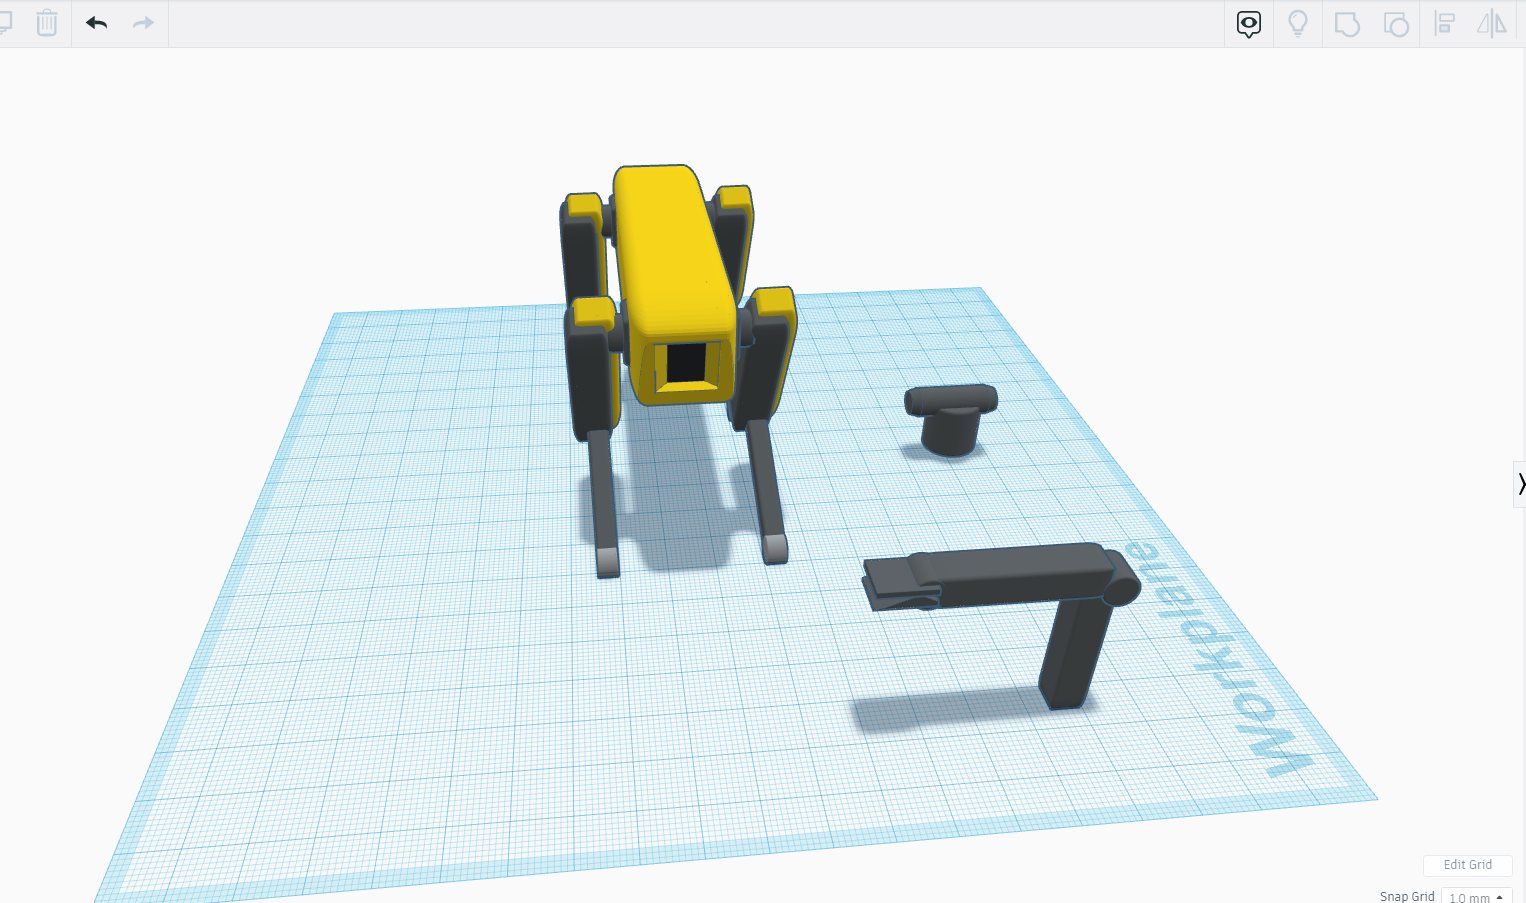Screen dimensions: 1526x903
Task: Toggle the notes visibility eye icon
Action: click(x=1249, y=24)
